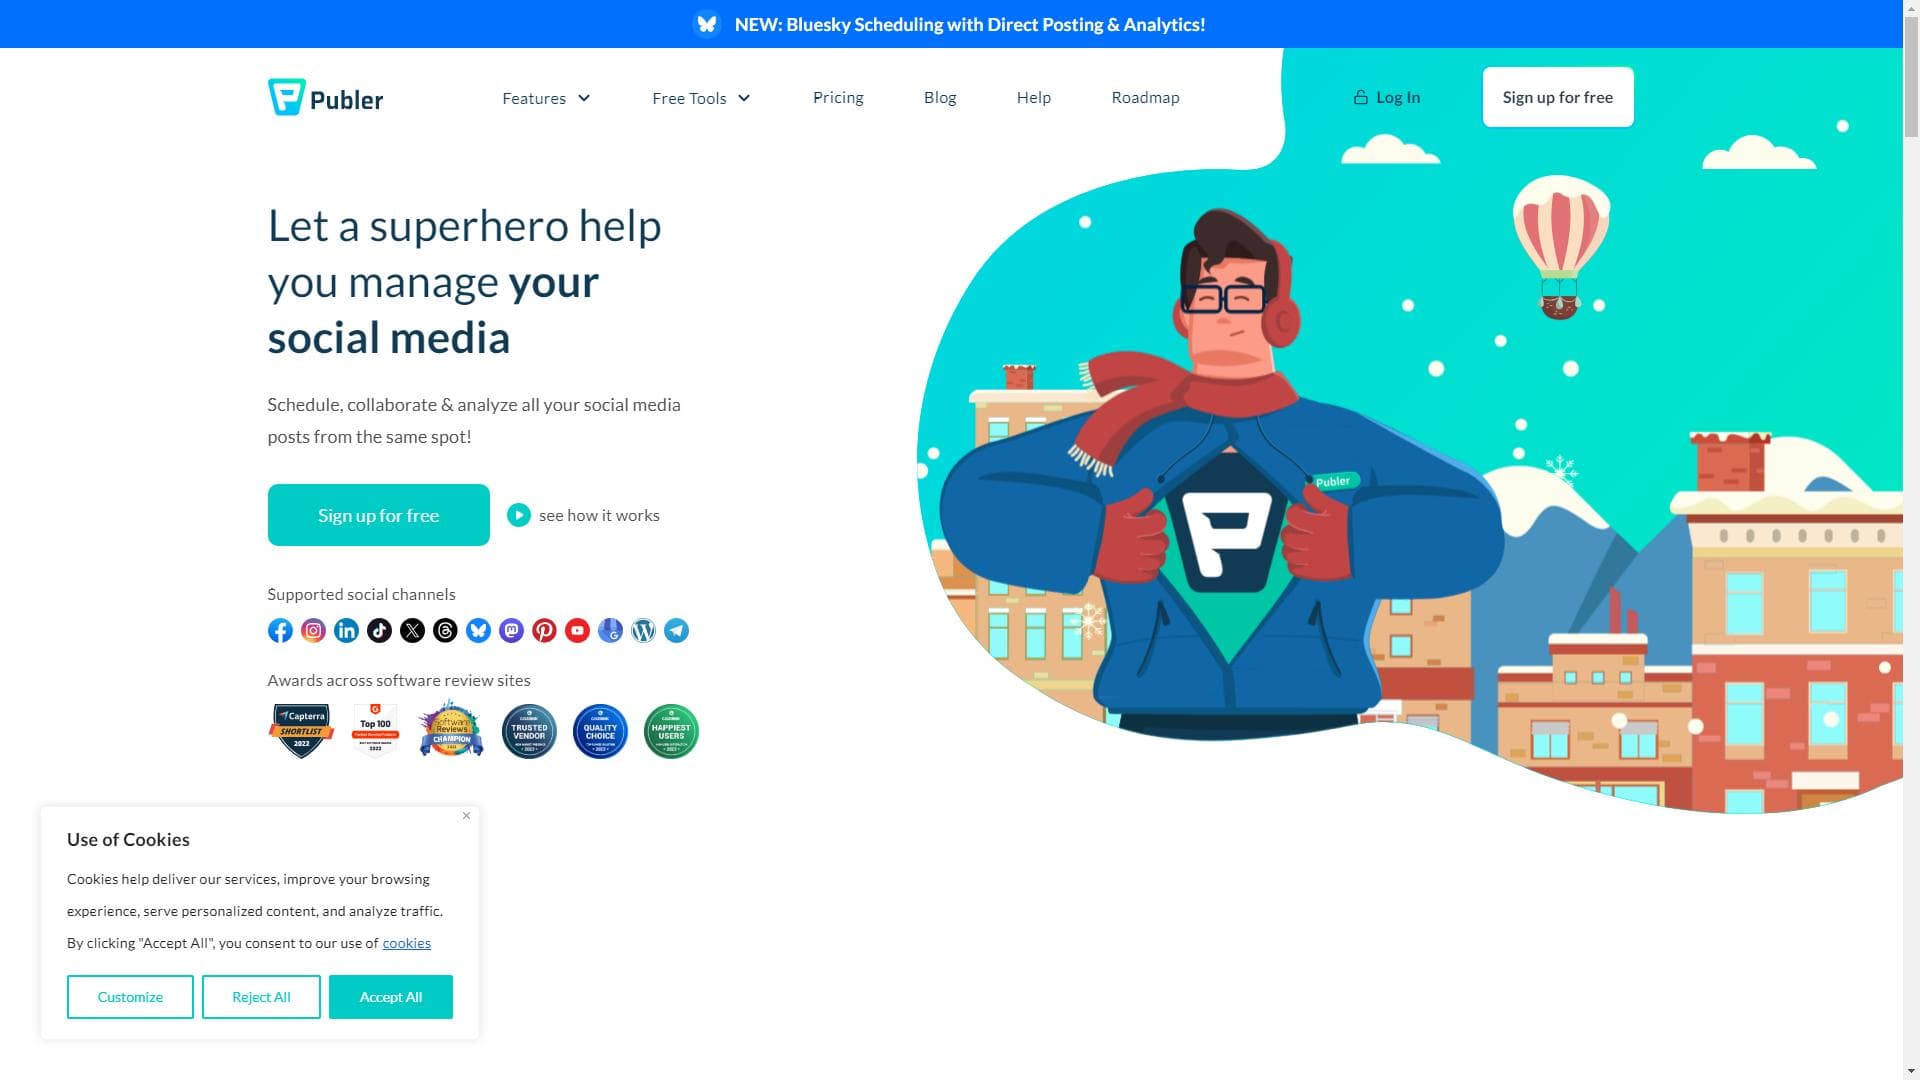Viewport: 1920px width, 1080px height.
Task: Close the cookie notice
Action: tap(466, 816)
